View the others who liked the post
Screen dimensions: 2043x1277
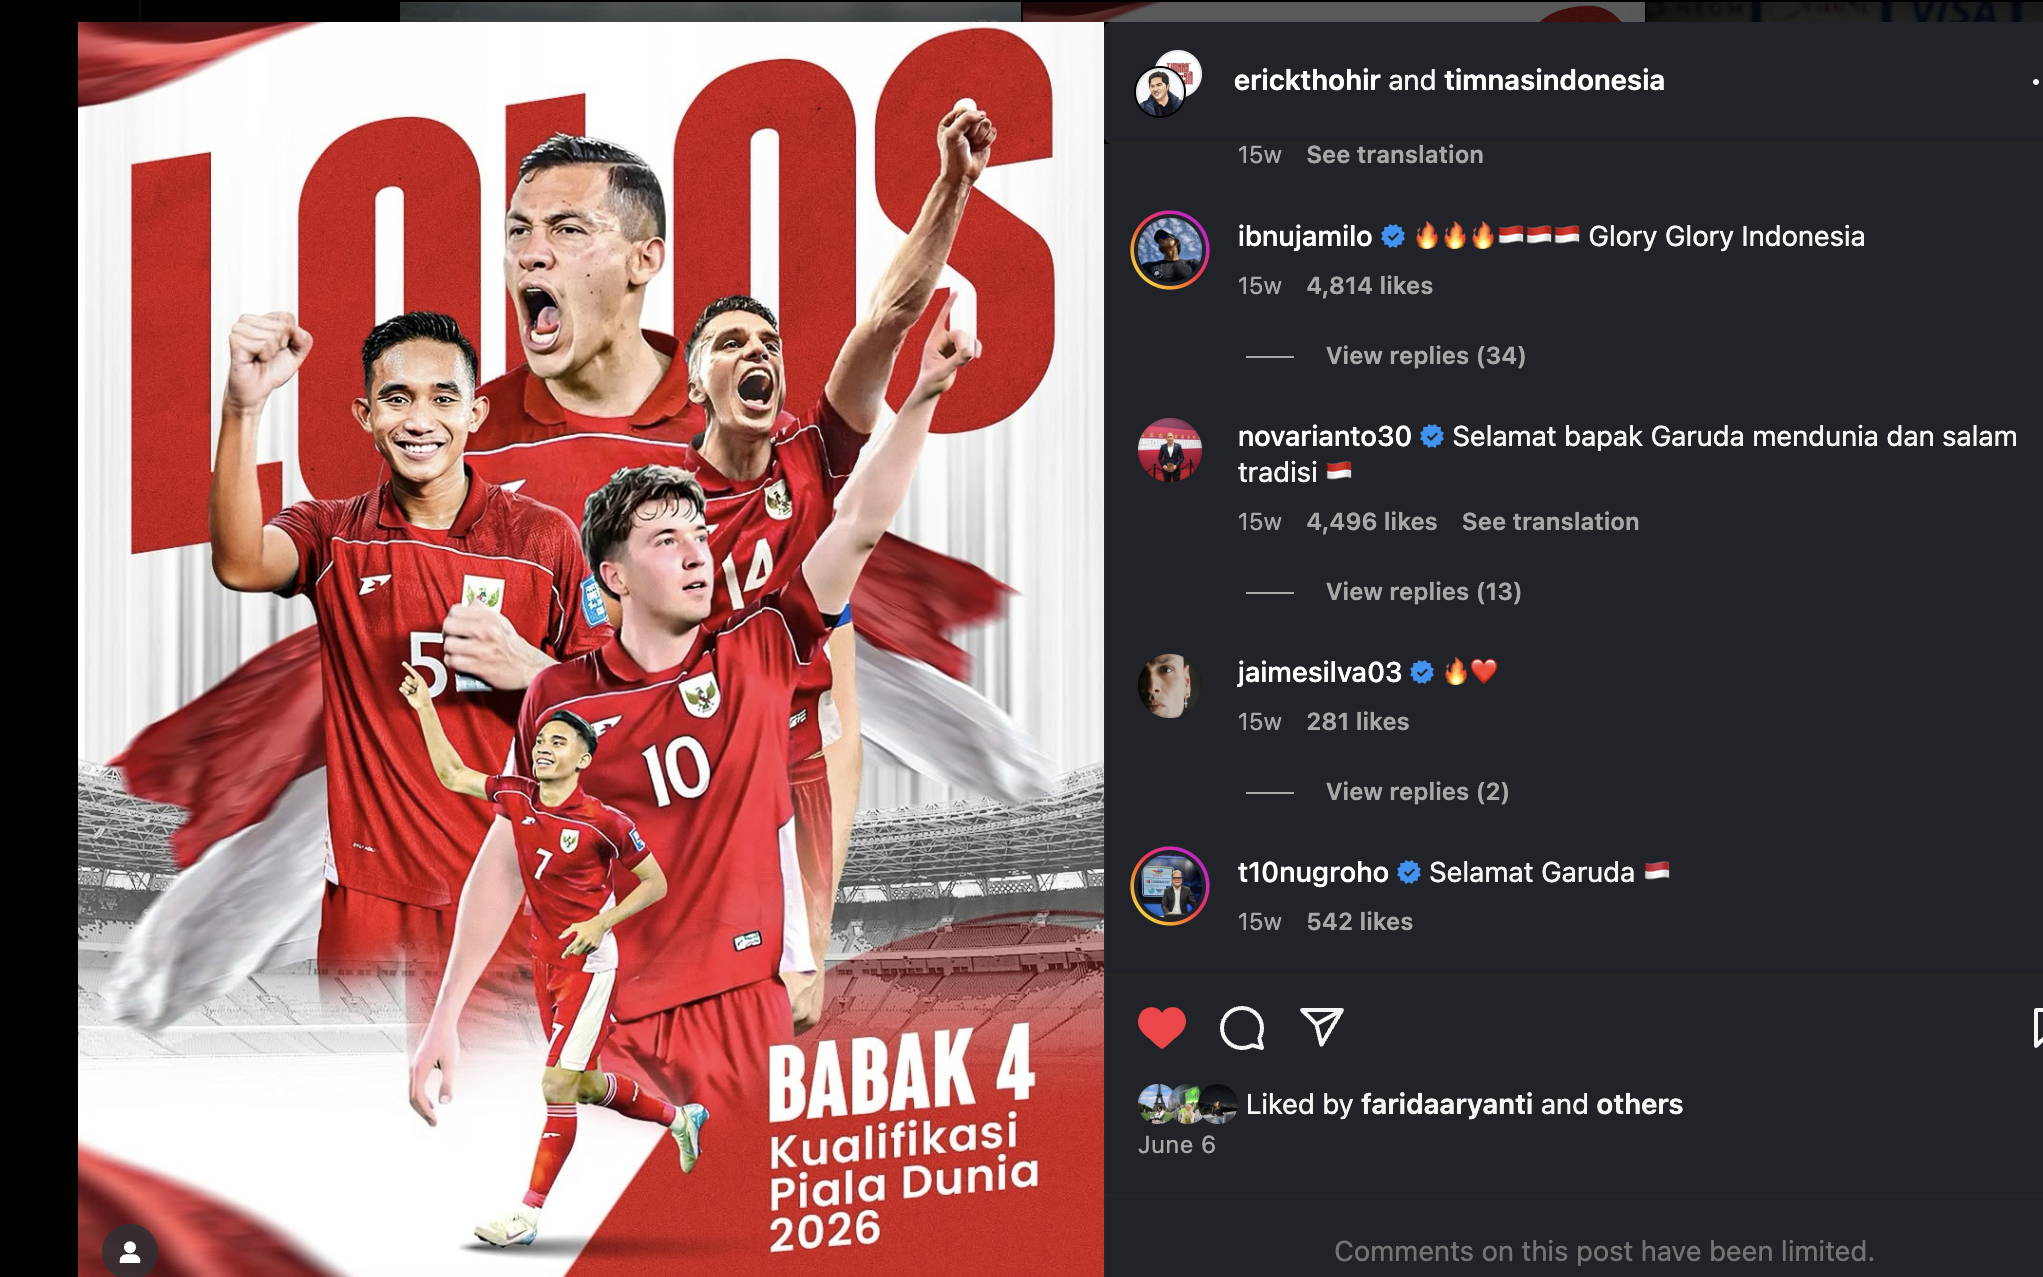click(x=1639, y=1104)
